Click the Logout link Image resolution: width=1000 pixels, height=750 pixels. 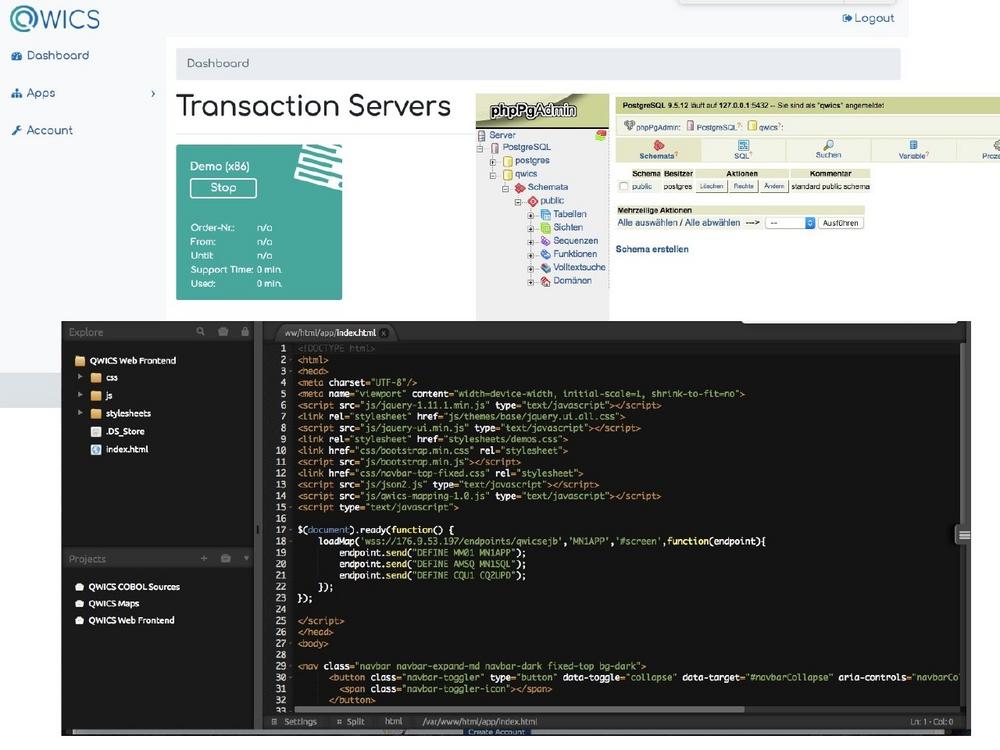pyautogui.click(x=868, y=18)
